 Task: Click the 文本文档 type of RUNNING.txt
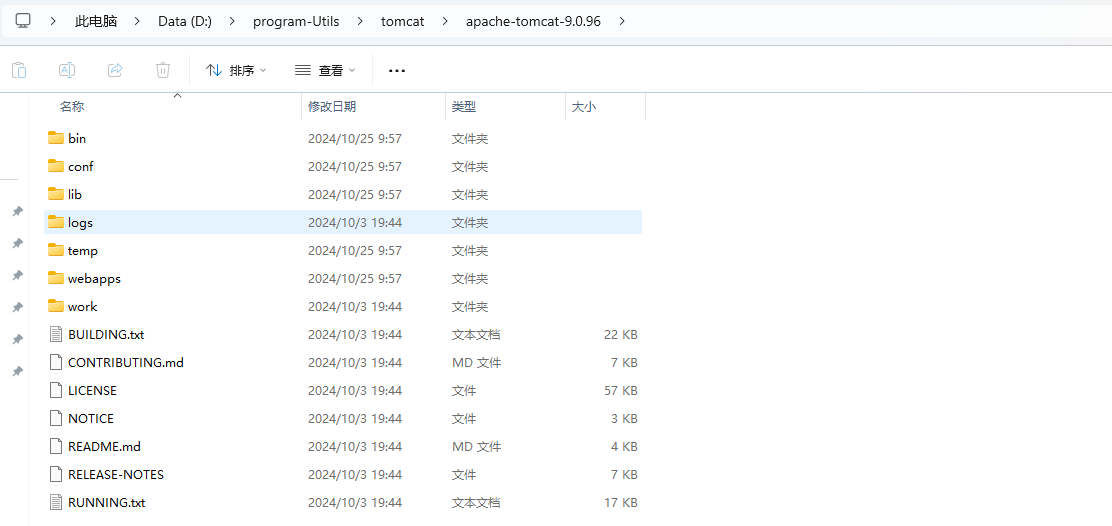pos(476,503)
